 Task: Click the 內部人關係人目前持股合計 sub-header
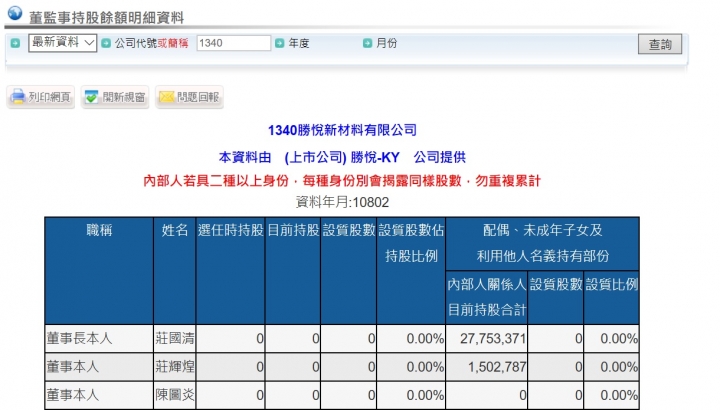click(487, 298)
